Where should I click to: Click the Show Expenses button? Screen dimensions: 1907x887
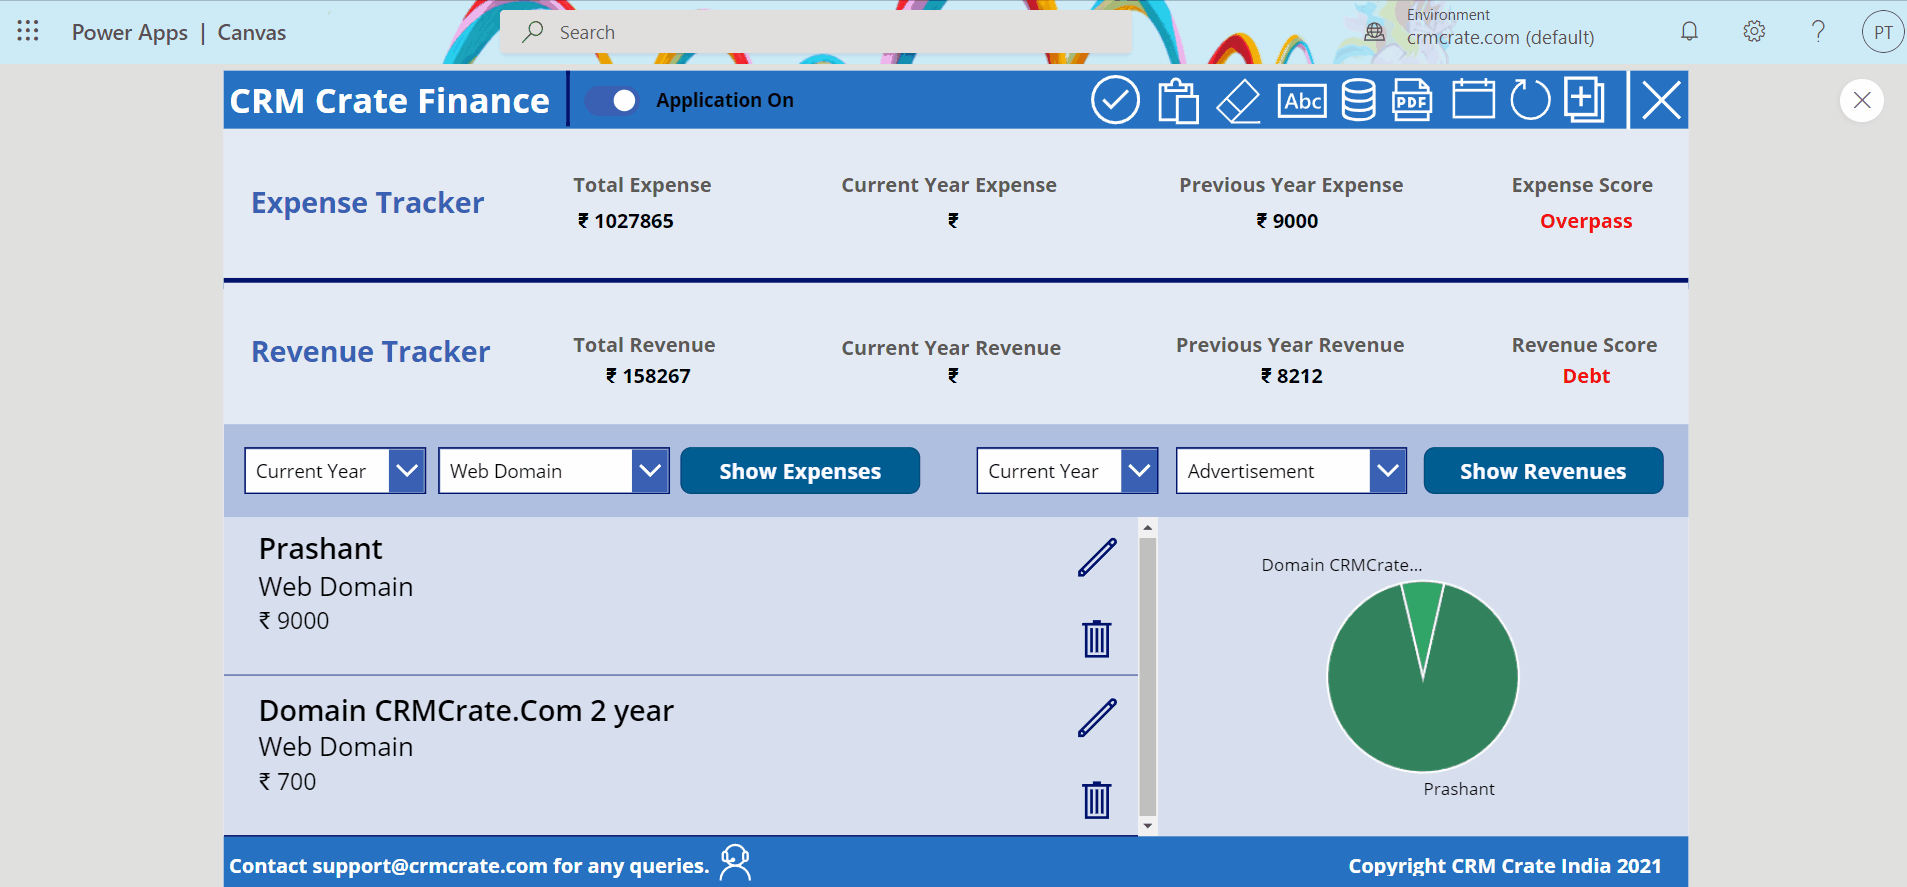[800, 471]
